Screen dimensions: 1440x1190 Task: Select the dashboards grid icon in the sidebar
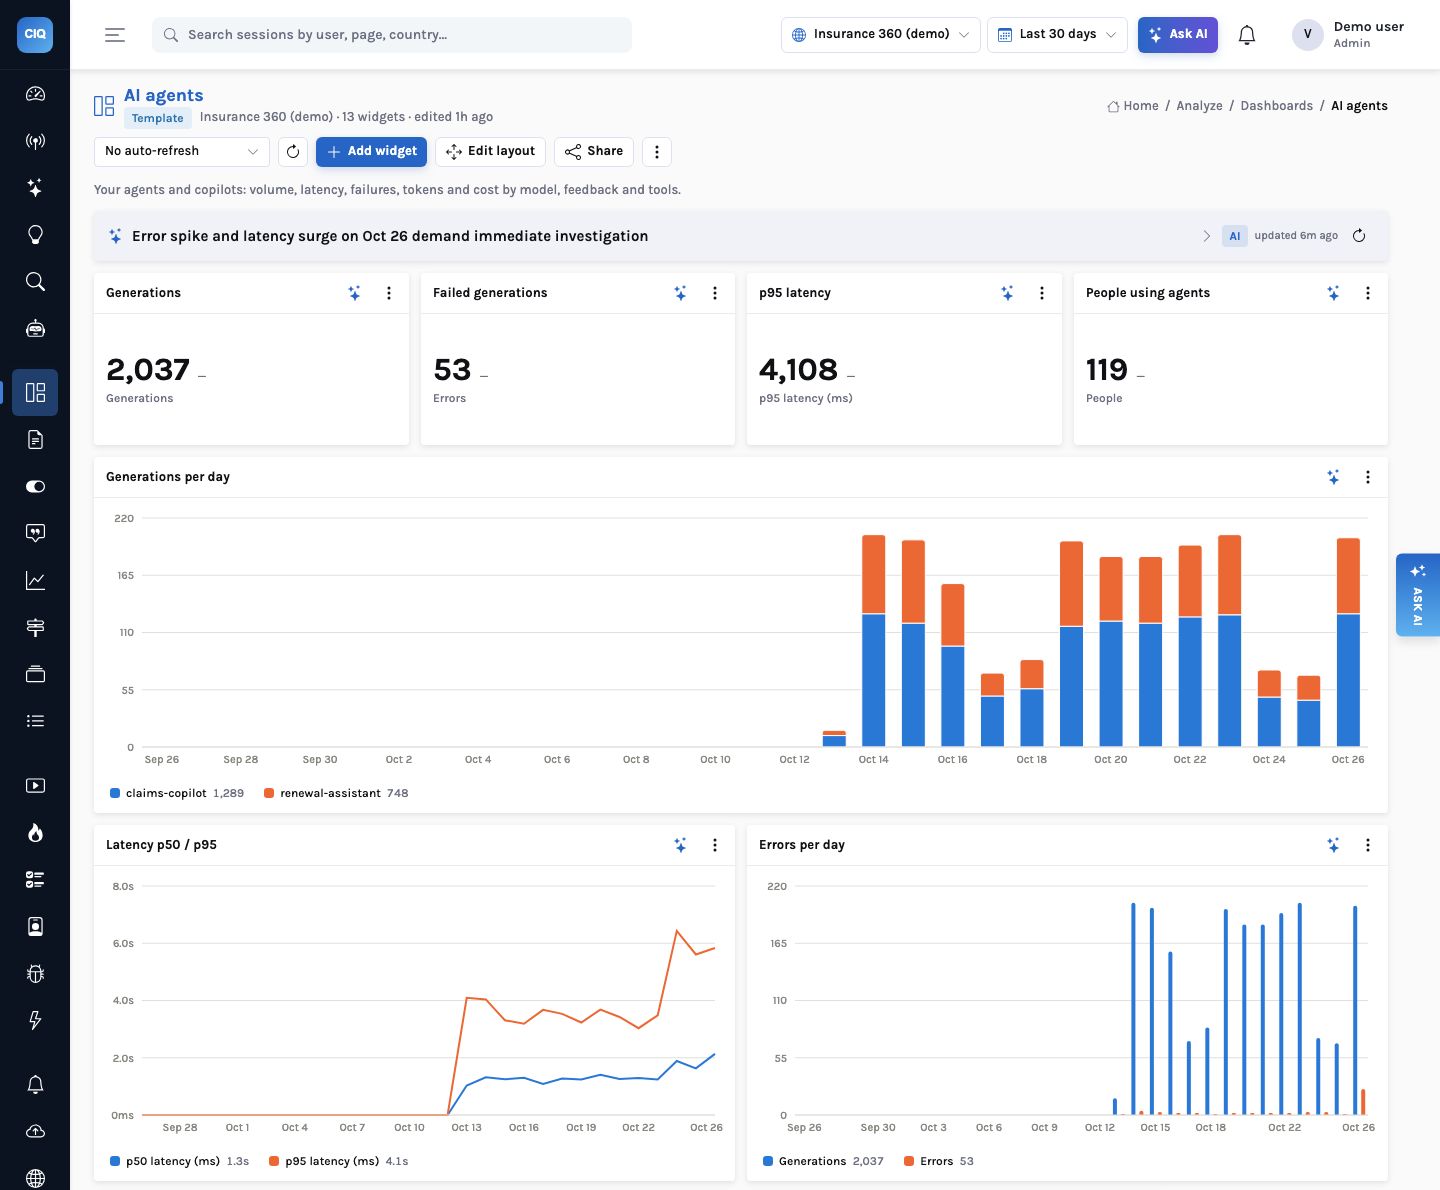35,392
